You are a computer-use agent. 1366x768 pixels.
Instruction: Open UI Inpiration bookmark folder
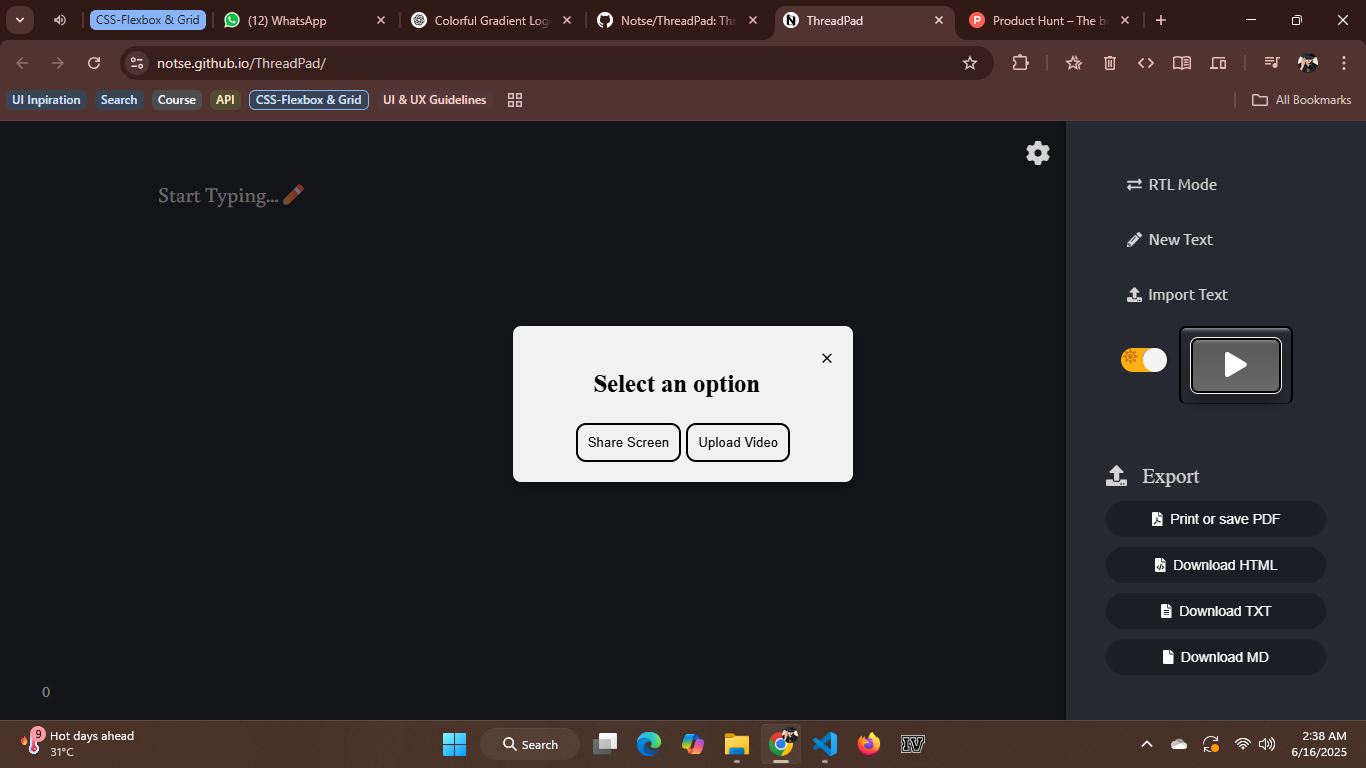[x=46, y=100]
